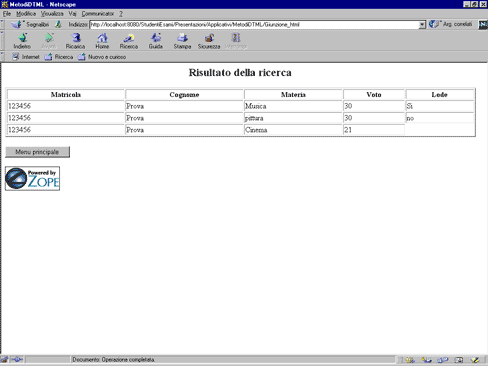Open the Ricerca search toolbar icon
Image resolution: width=488 pixels, height=366 pixels.
click(x=129, y=41)
